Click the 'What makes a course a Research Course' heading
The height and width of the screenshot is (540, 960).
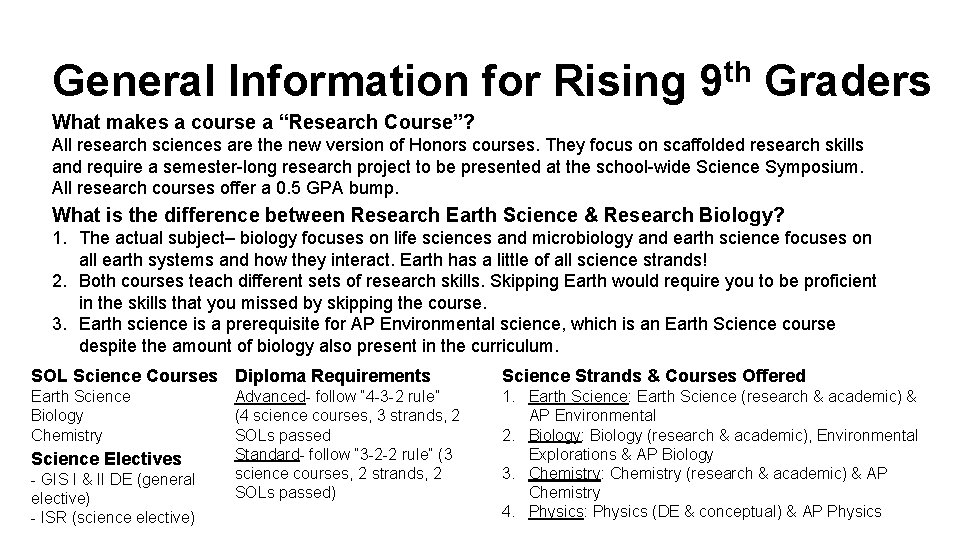(263, 122)
